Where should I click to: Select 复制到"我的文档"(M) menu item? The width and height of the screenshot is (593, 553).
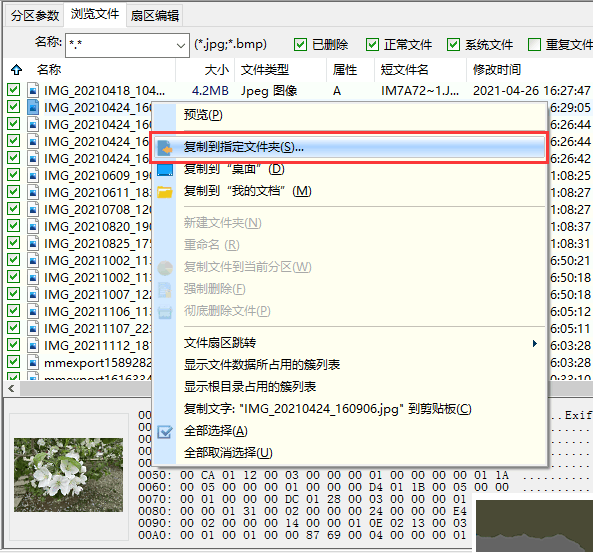(350, 191)
